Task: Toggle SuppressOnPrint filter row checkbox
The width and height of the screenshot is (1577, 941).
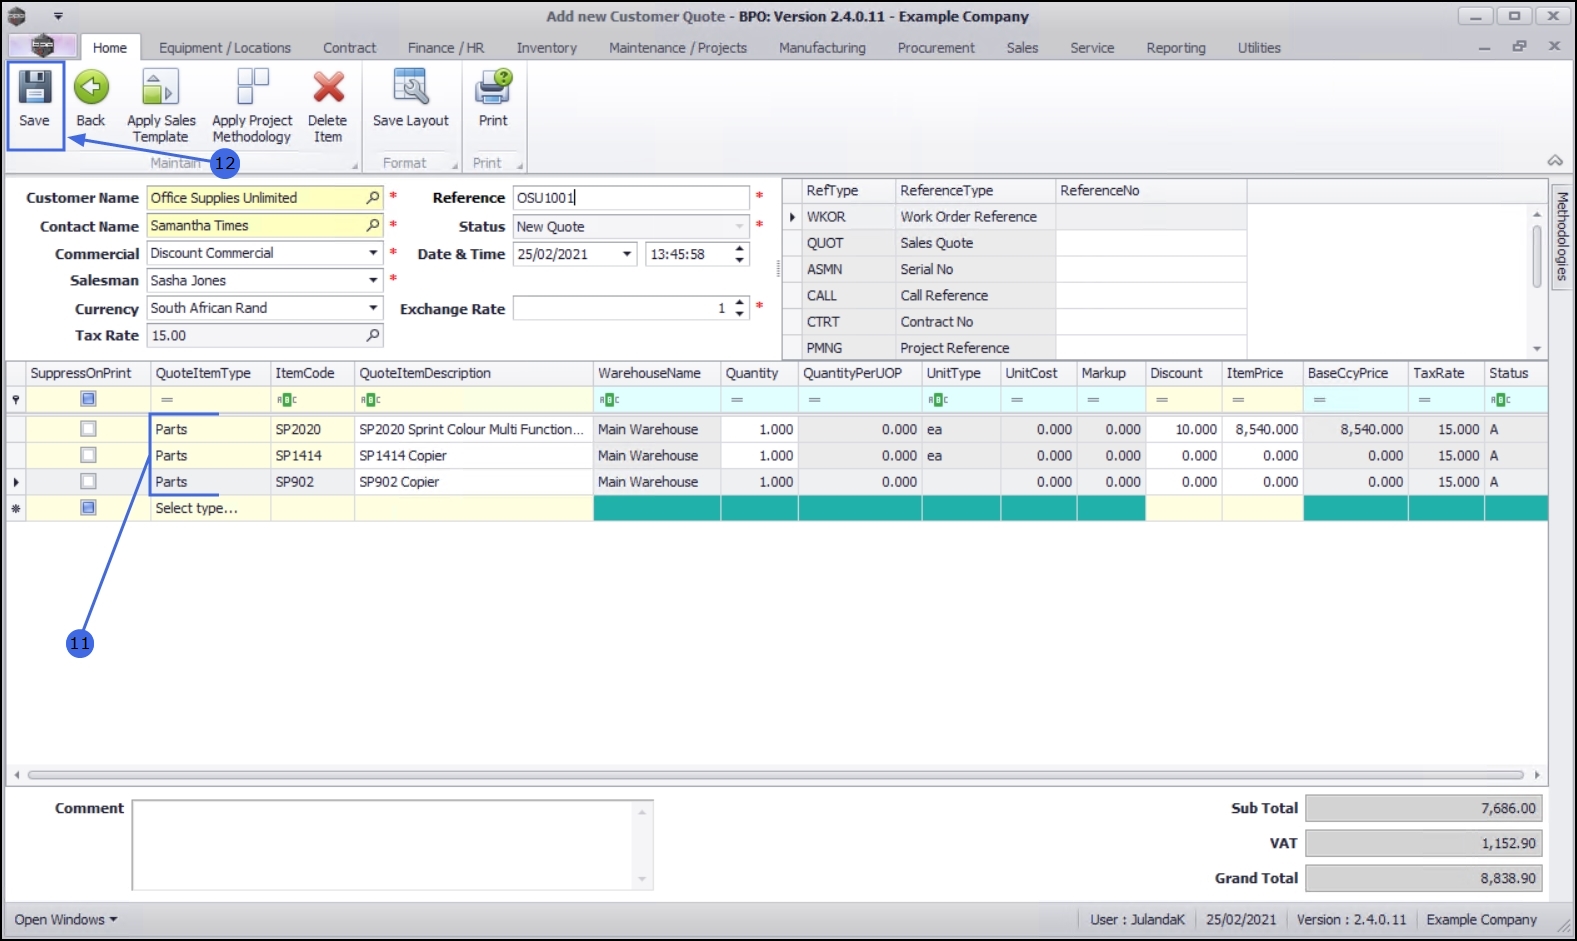Action: tap(88, 399)
